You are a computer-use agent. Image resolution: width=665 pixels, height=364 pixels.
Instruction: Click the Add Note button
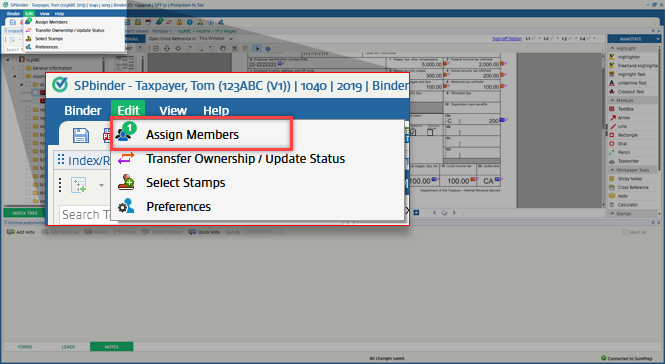[x=21, y=232]
